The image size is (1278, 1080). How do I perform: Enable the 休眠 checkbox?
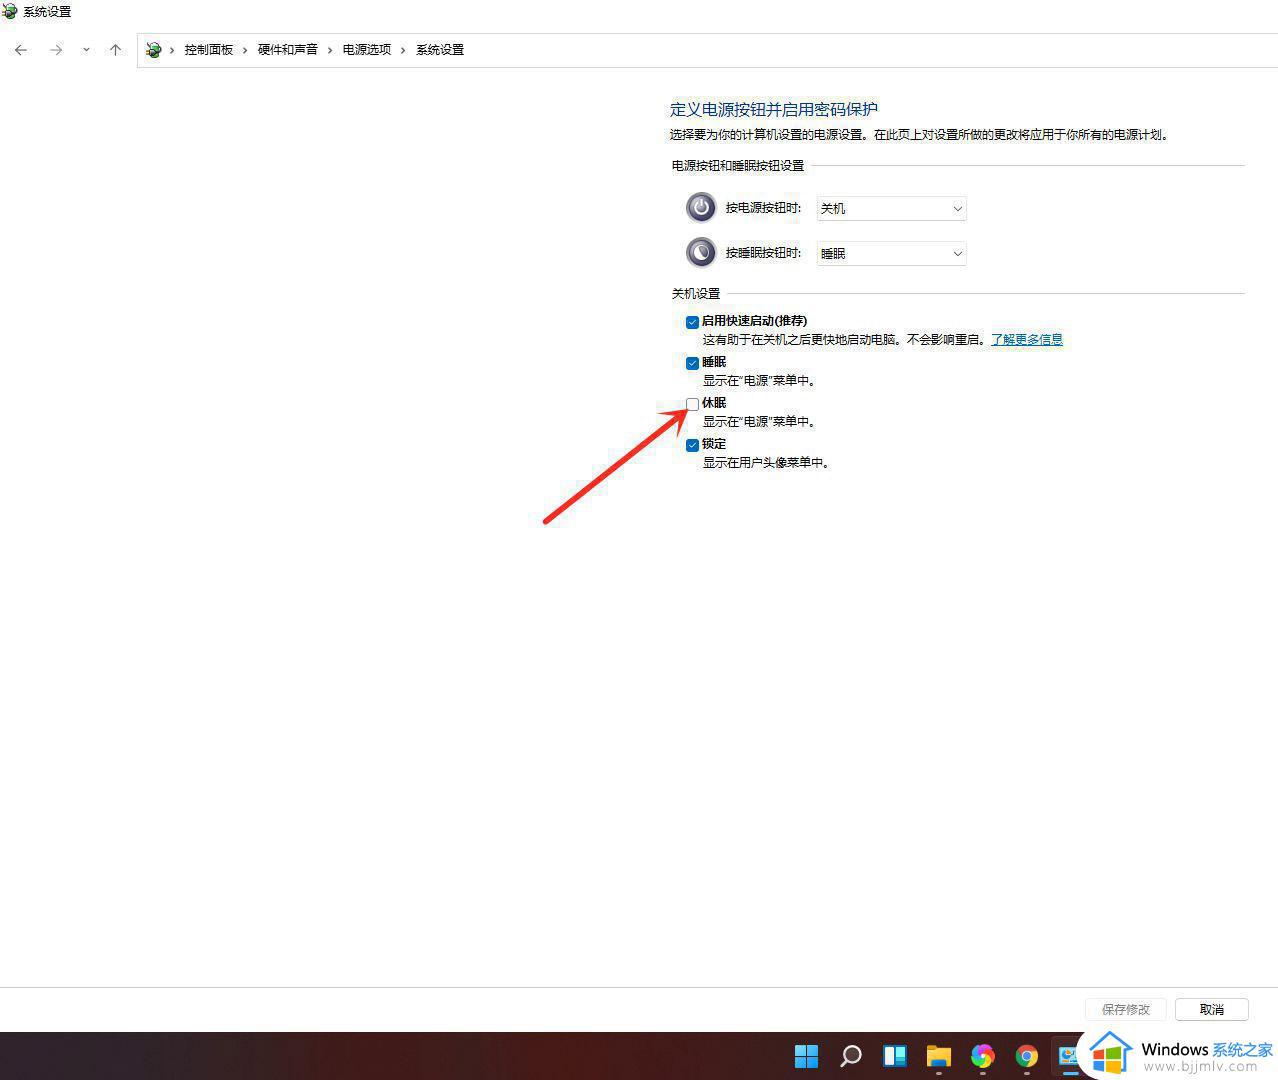(692, 404)
